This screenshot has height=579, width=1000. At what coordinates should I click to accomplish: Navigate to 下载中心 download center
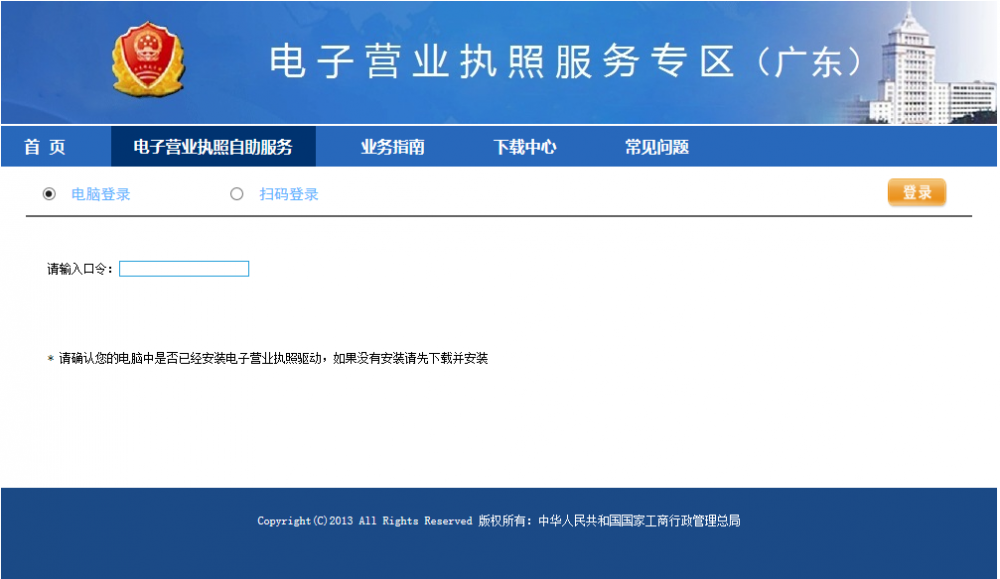coord(524,147)
